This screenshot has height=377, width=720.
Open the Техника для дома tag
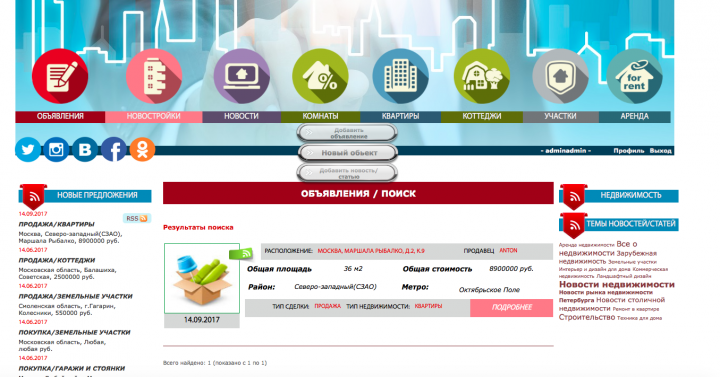point(639,318)
